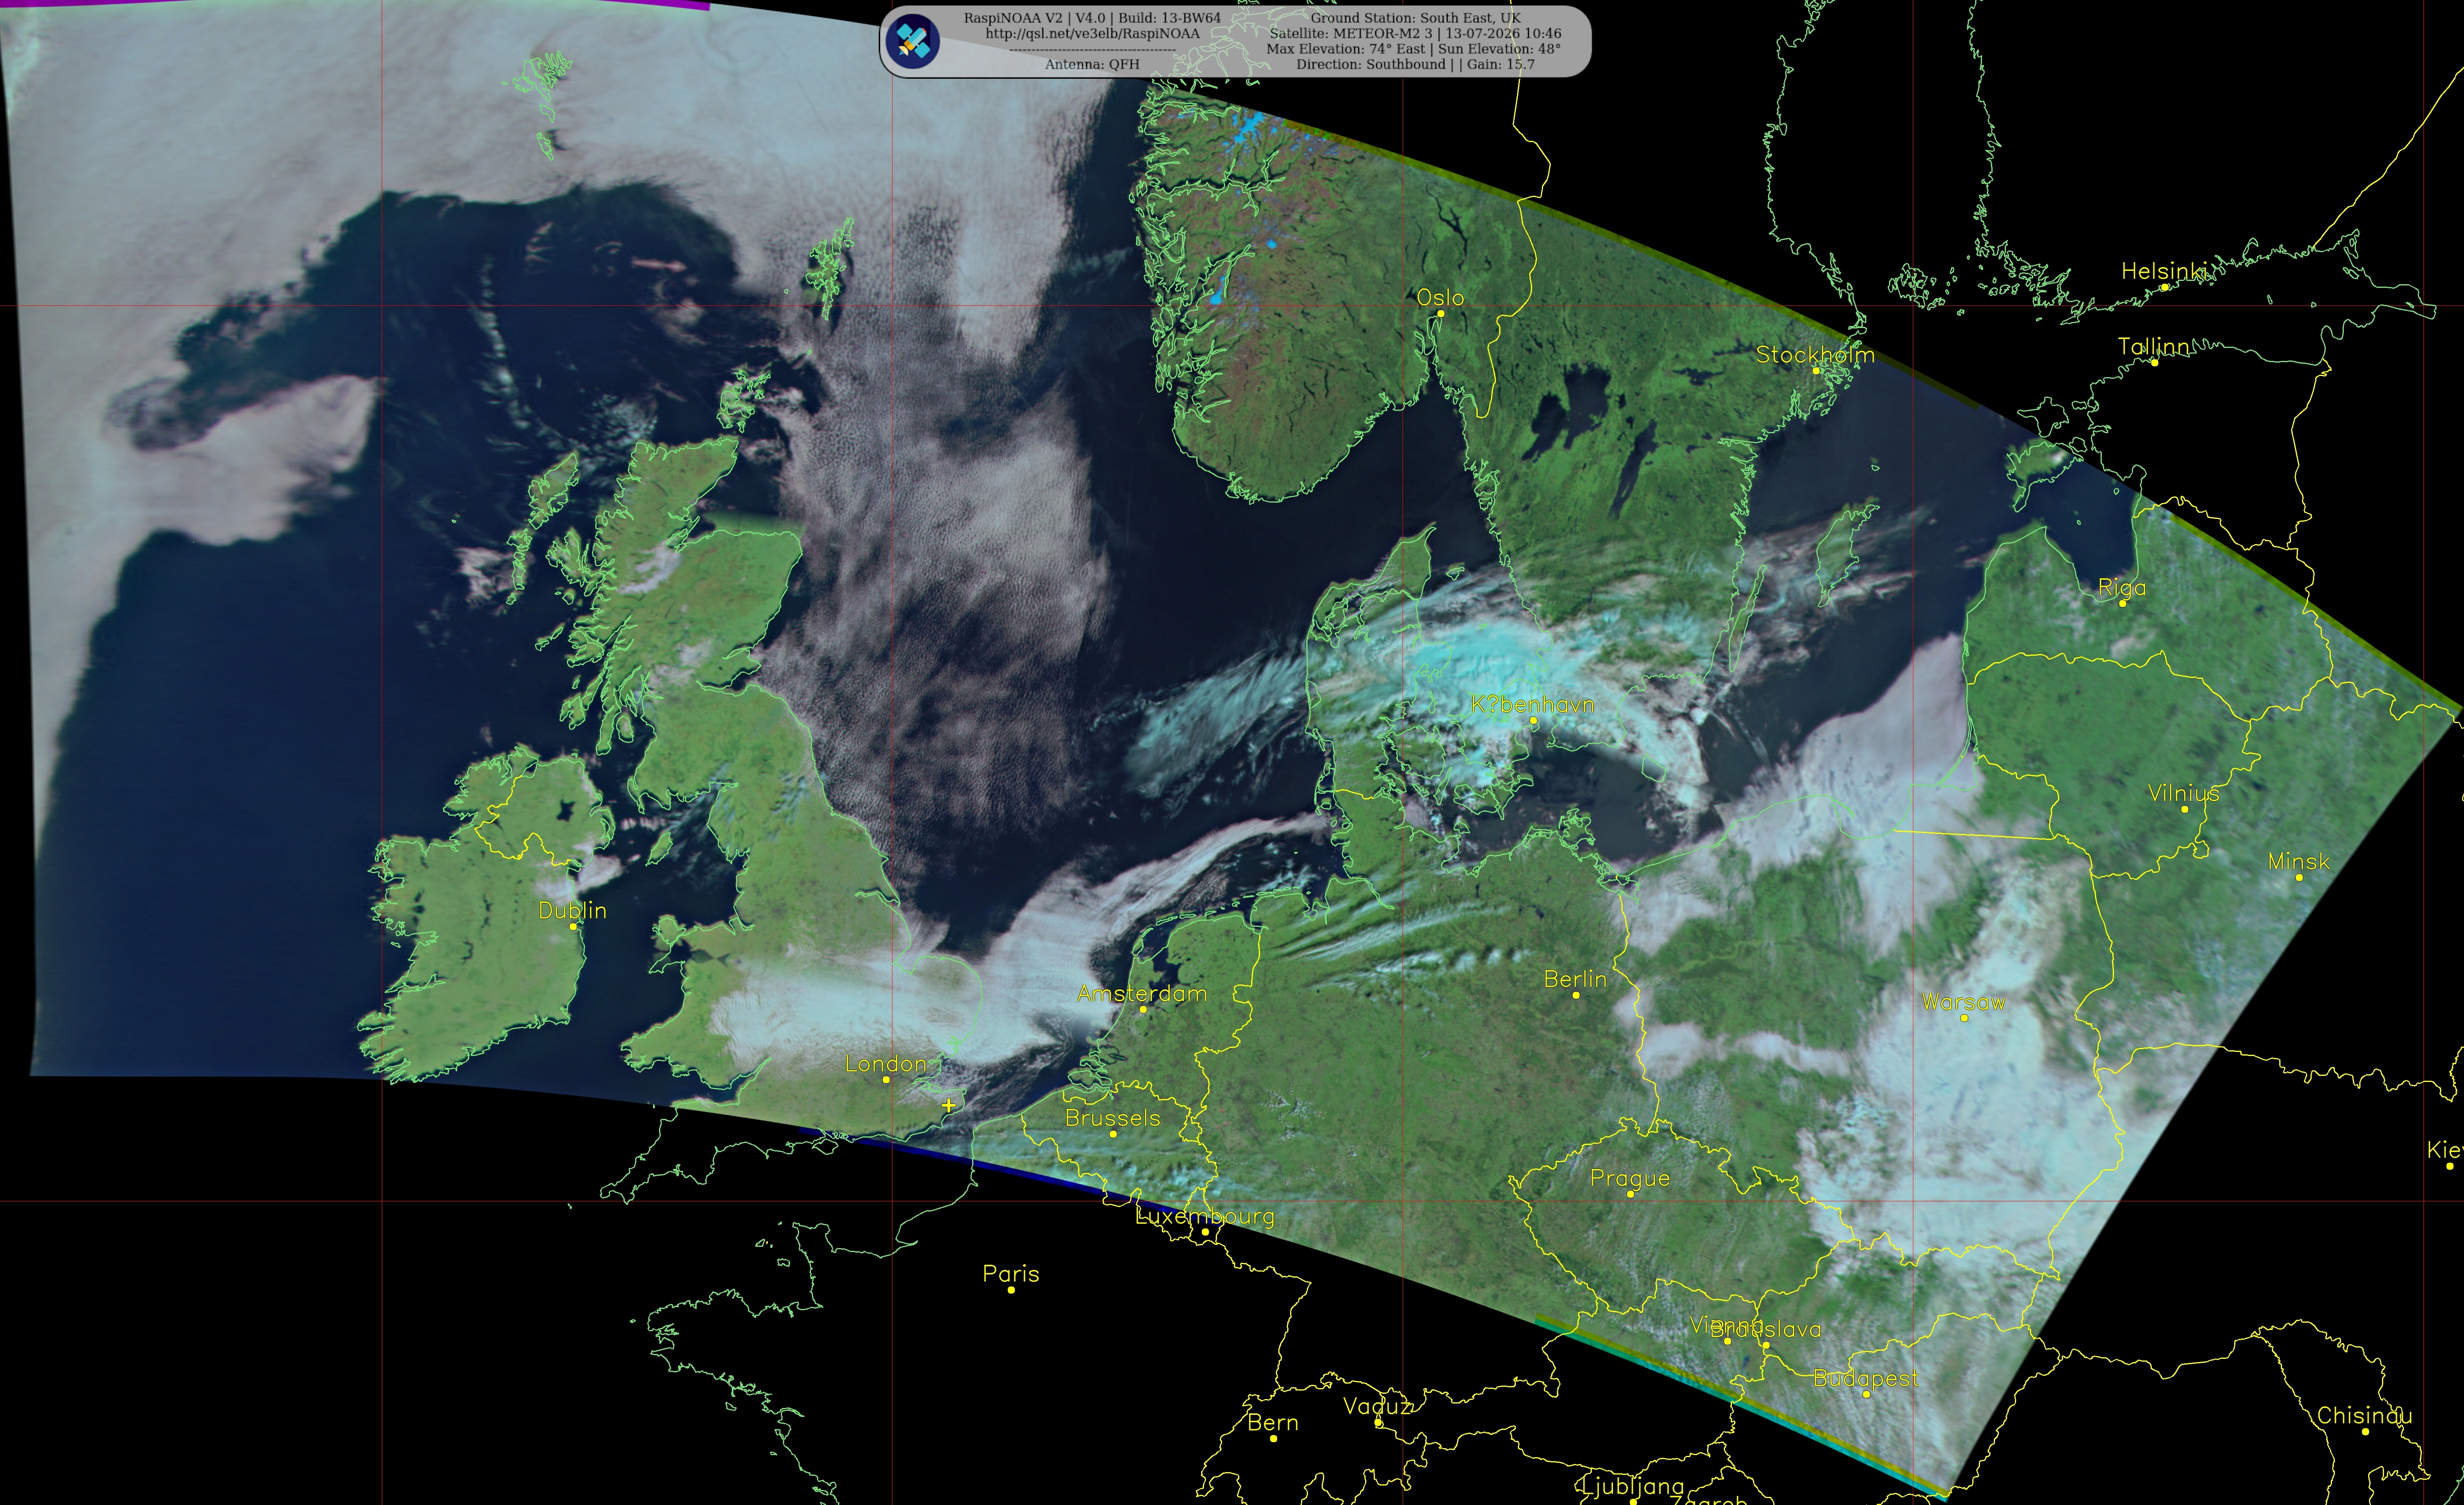Click the Prague city label

tap(1630, 1179)
